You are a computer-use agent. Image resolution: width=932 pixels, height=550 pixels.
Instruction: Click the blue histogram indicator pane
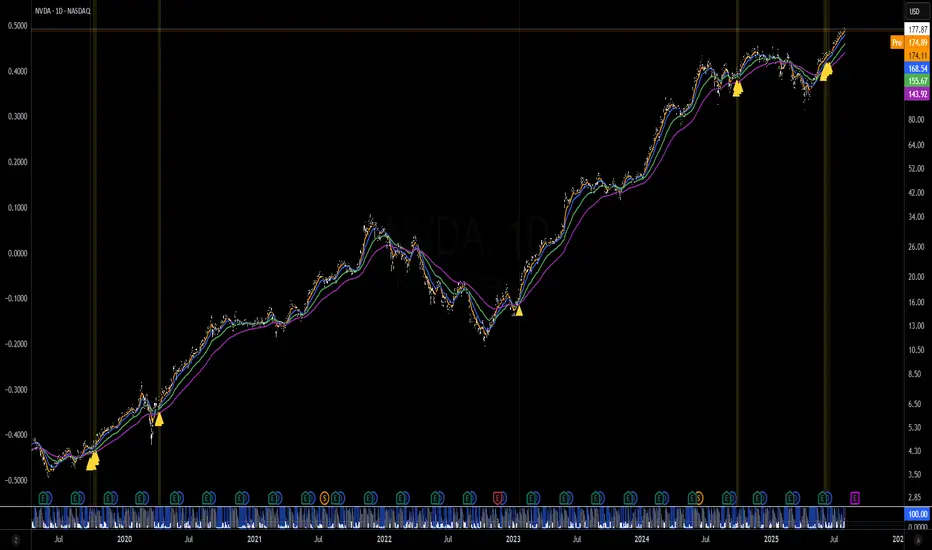(x=439, y=518)
